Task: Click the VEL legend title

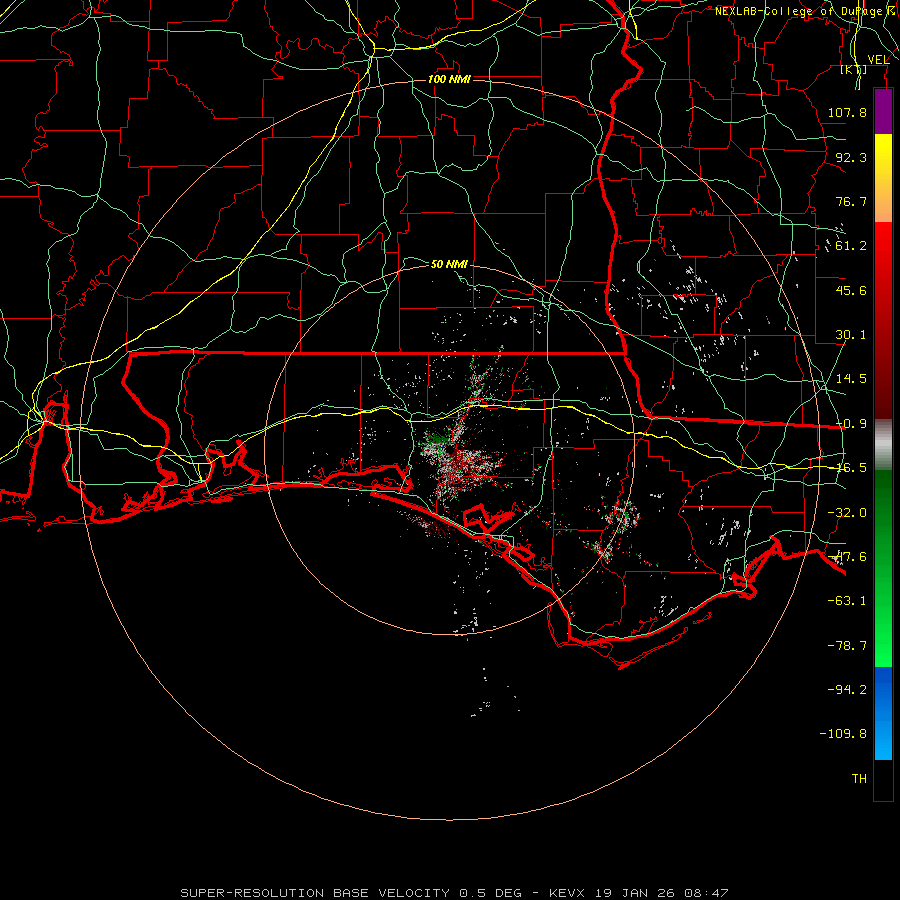Action: click(879, 60)
